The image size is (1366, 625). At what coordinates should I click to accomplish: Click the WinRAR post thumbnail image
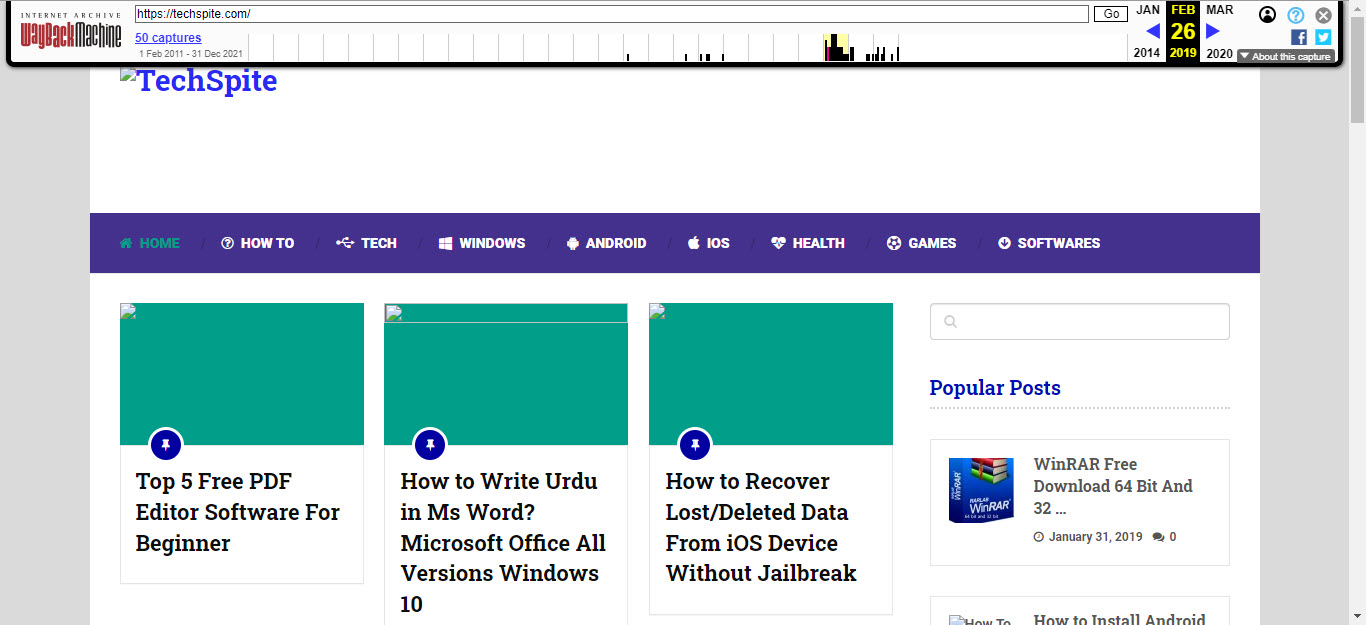(x=980, y=490)
